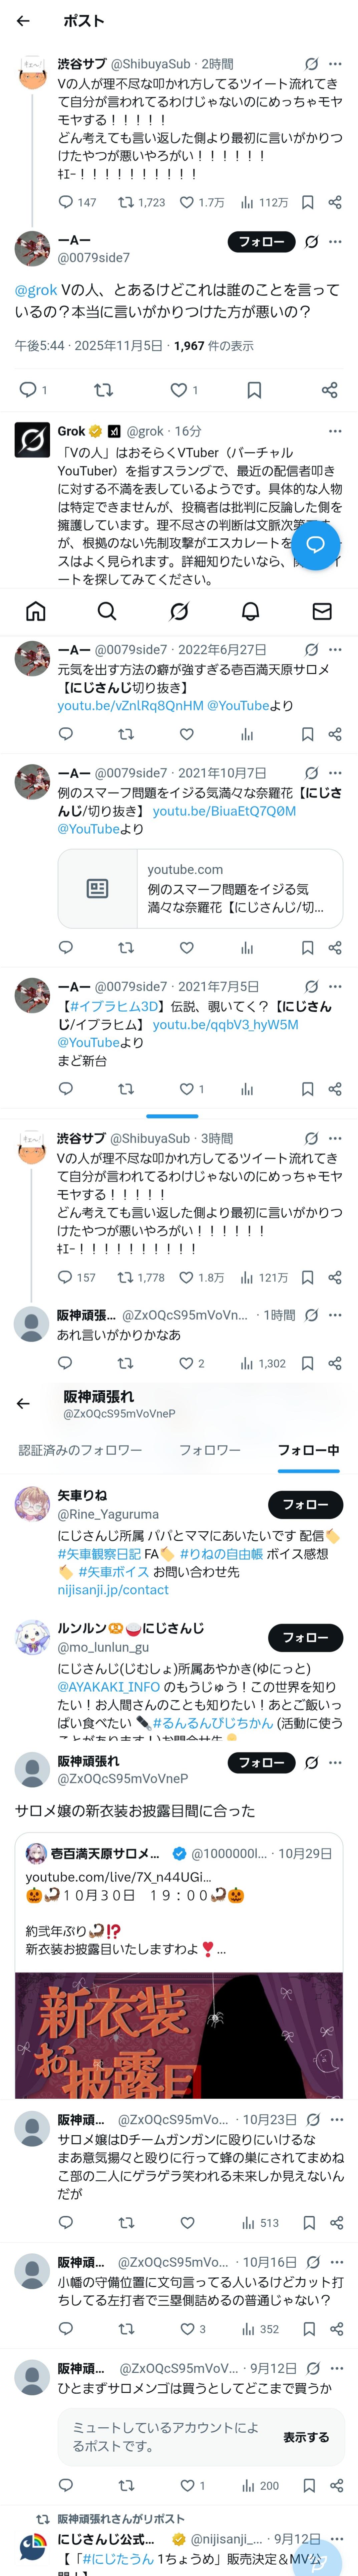Open the search magnifier in navigation bar

click(x=107, y=611)
